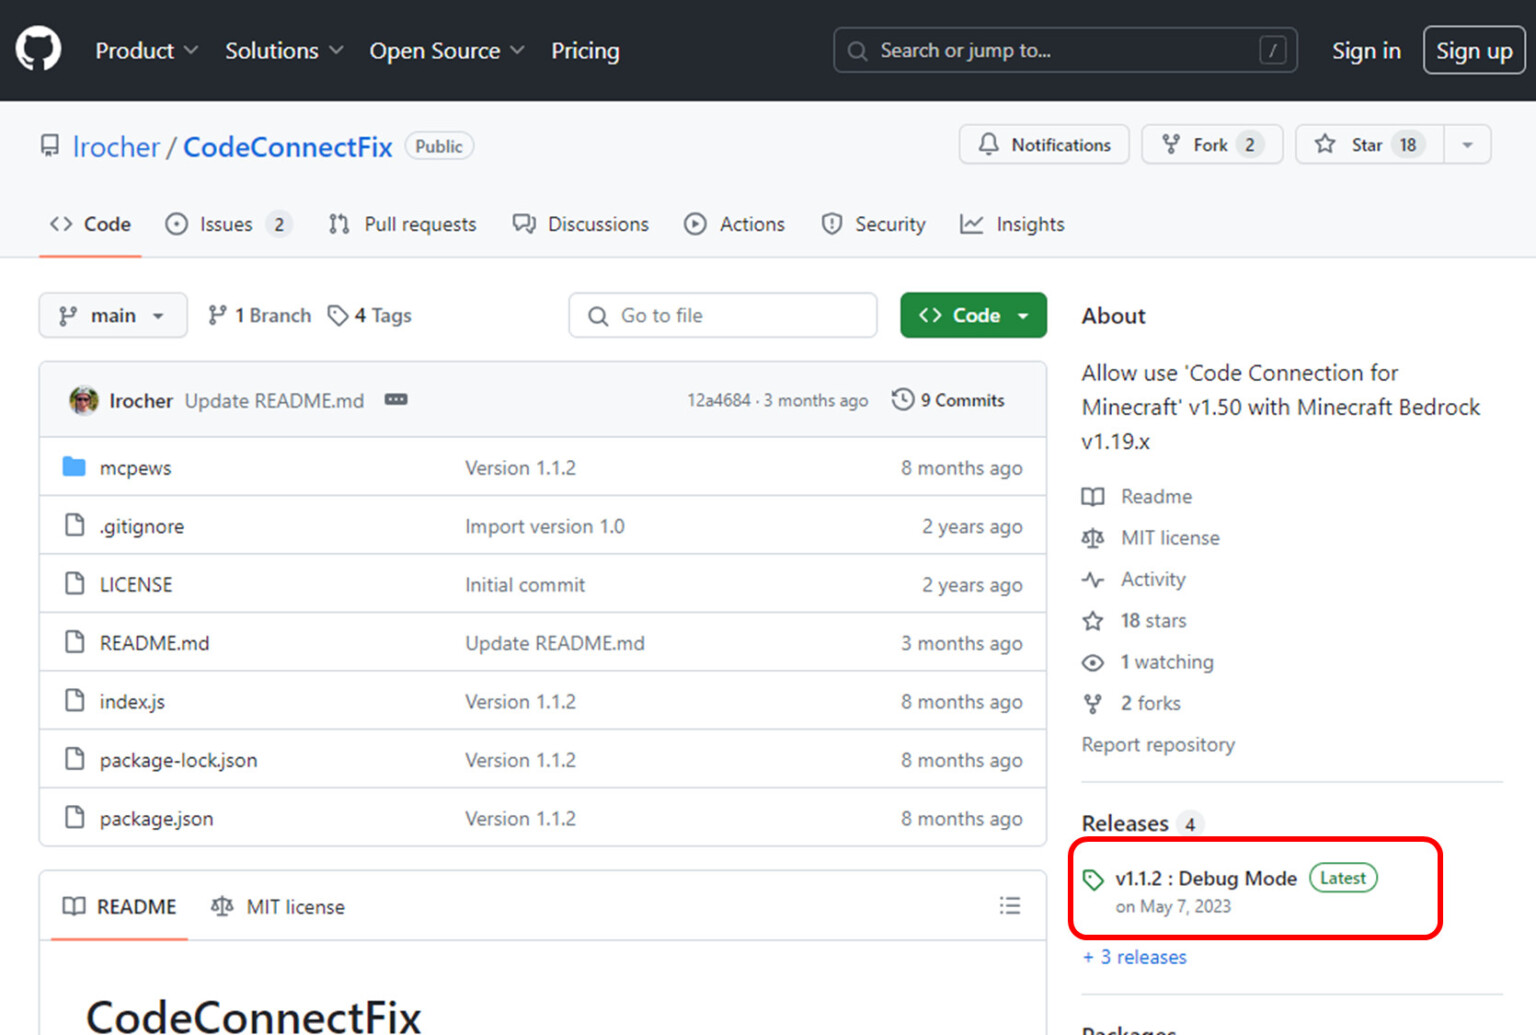1536x1035 pixels.
Task: Switch to the Security tab
Action: [873, 224]
